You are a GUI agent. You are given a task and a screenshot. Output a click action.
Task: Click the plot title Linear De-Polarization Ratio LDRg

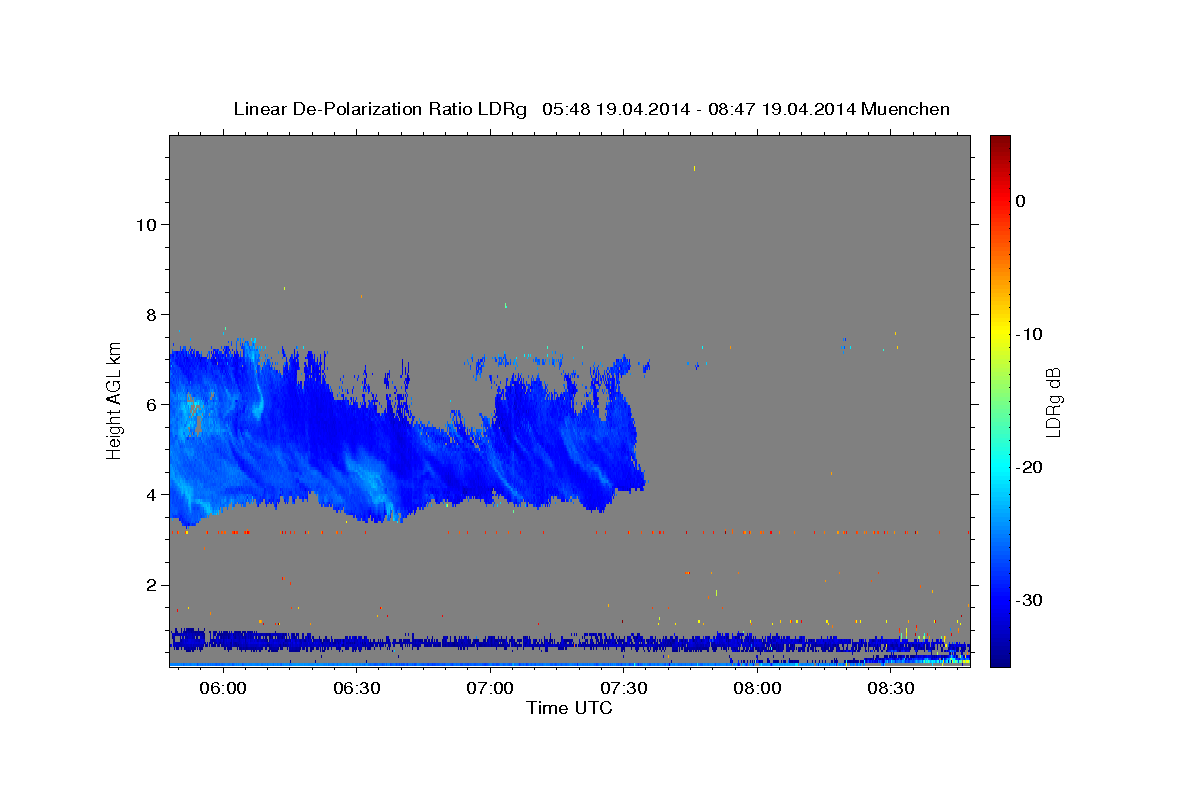click(380, 109)
